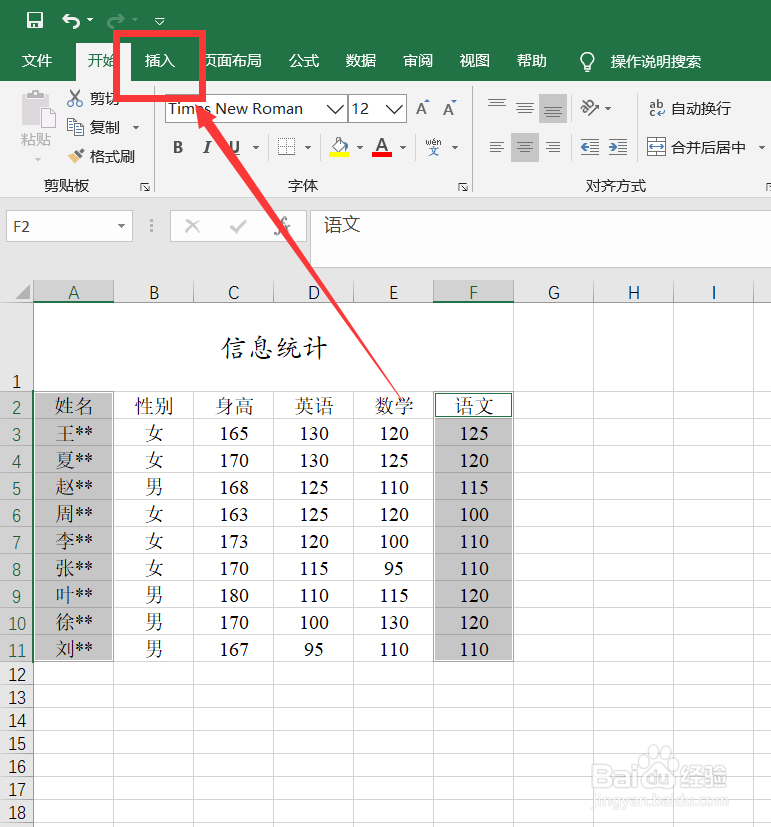The image size is (771, 827).
Task: Click cell with name 赵**
Action: tap(74, 487)
